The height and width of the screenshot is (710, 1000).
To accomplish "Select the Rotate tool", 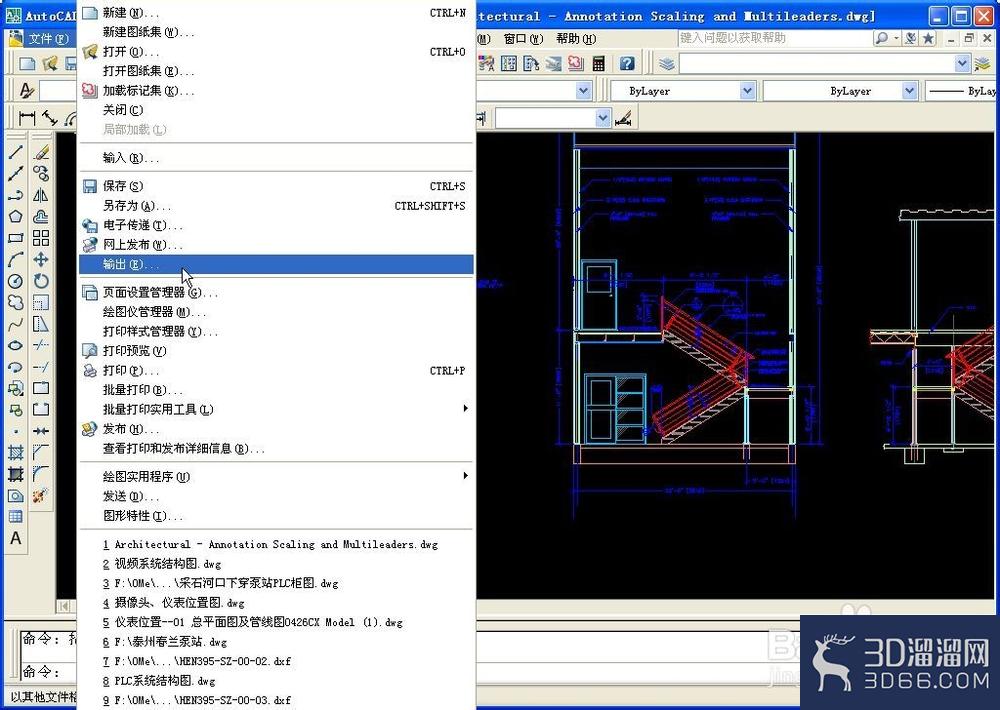I will pyautogui.click(x=41, y=281).
